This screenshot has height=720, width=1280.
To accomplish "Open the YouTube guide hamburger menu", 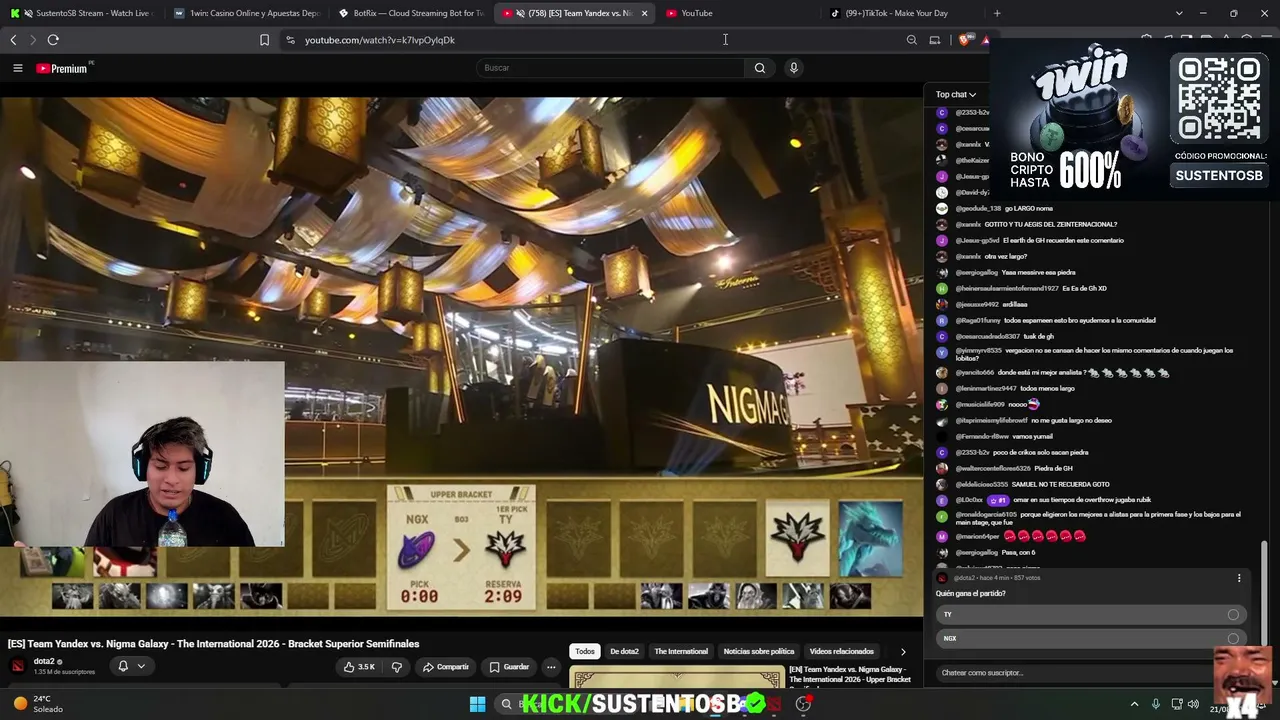I will pyautogui.click(x=17, y=68).
